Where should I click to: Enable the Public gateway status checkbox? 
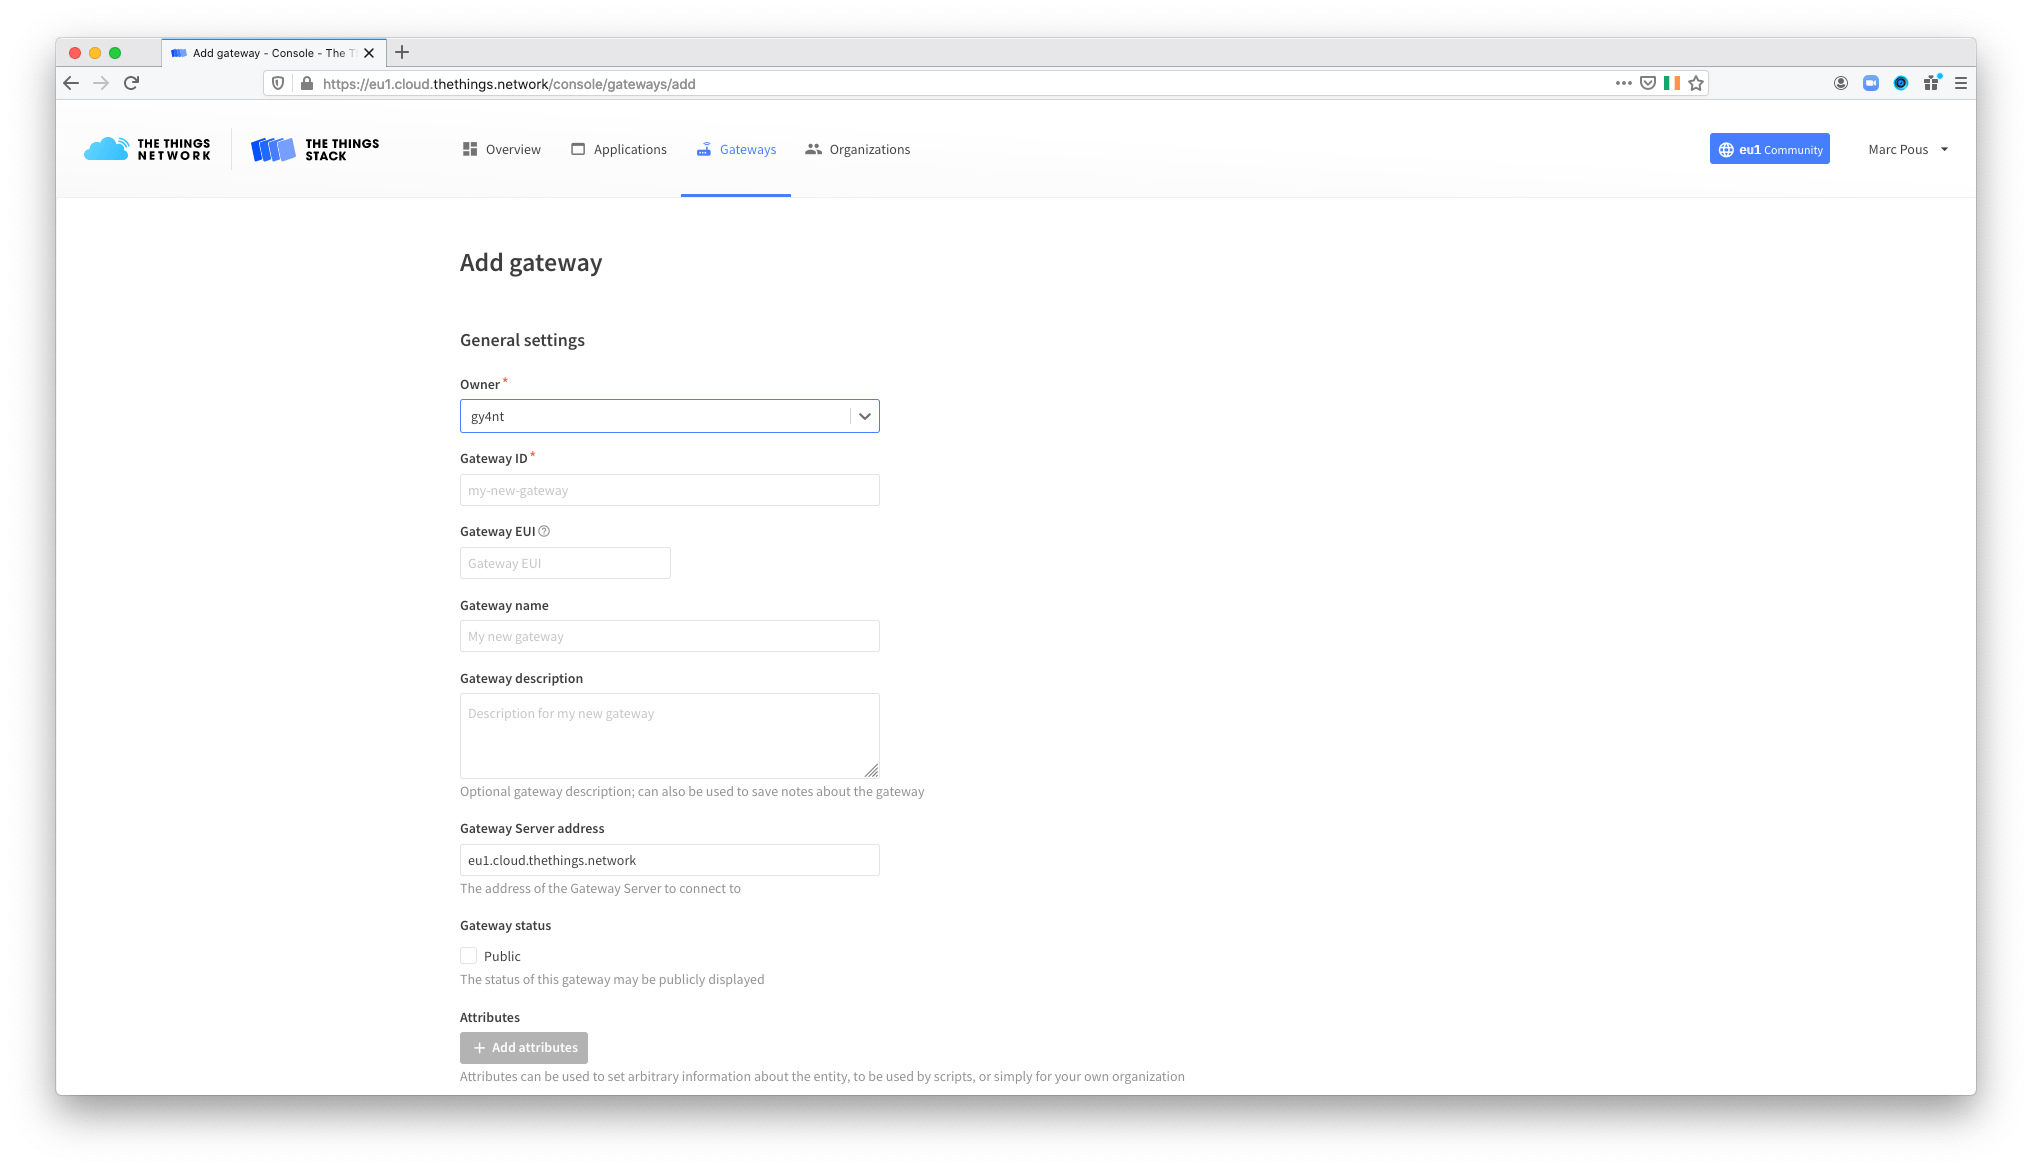(468, 956)
